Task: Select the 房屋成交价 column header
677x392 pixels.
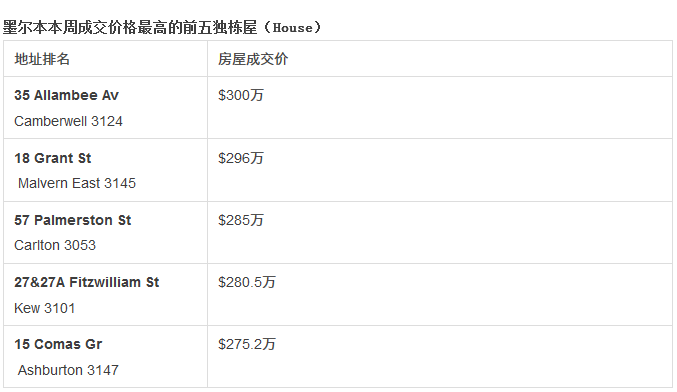Action: (253, 59)
